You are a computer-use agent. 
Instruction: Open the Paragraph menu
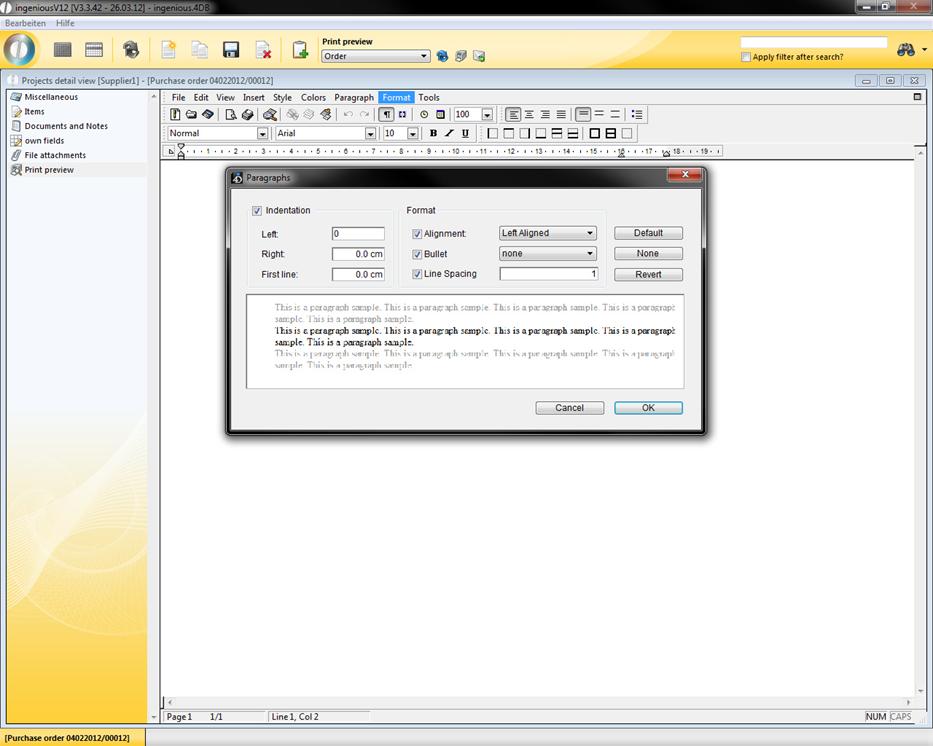click(354, 98)
